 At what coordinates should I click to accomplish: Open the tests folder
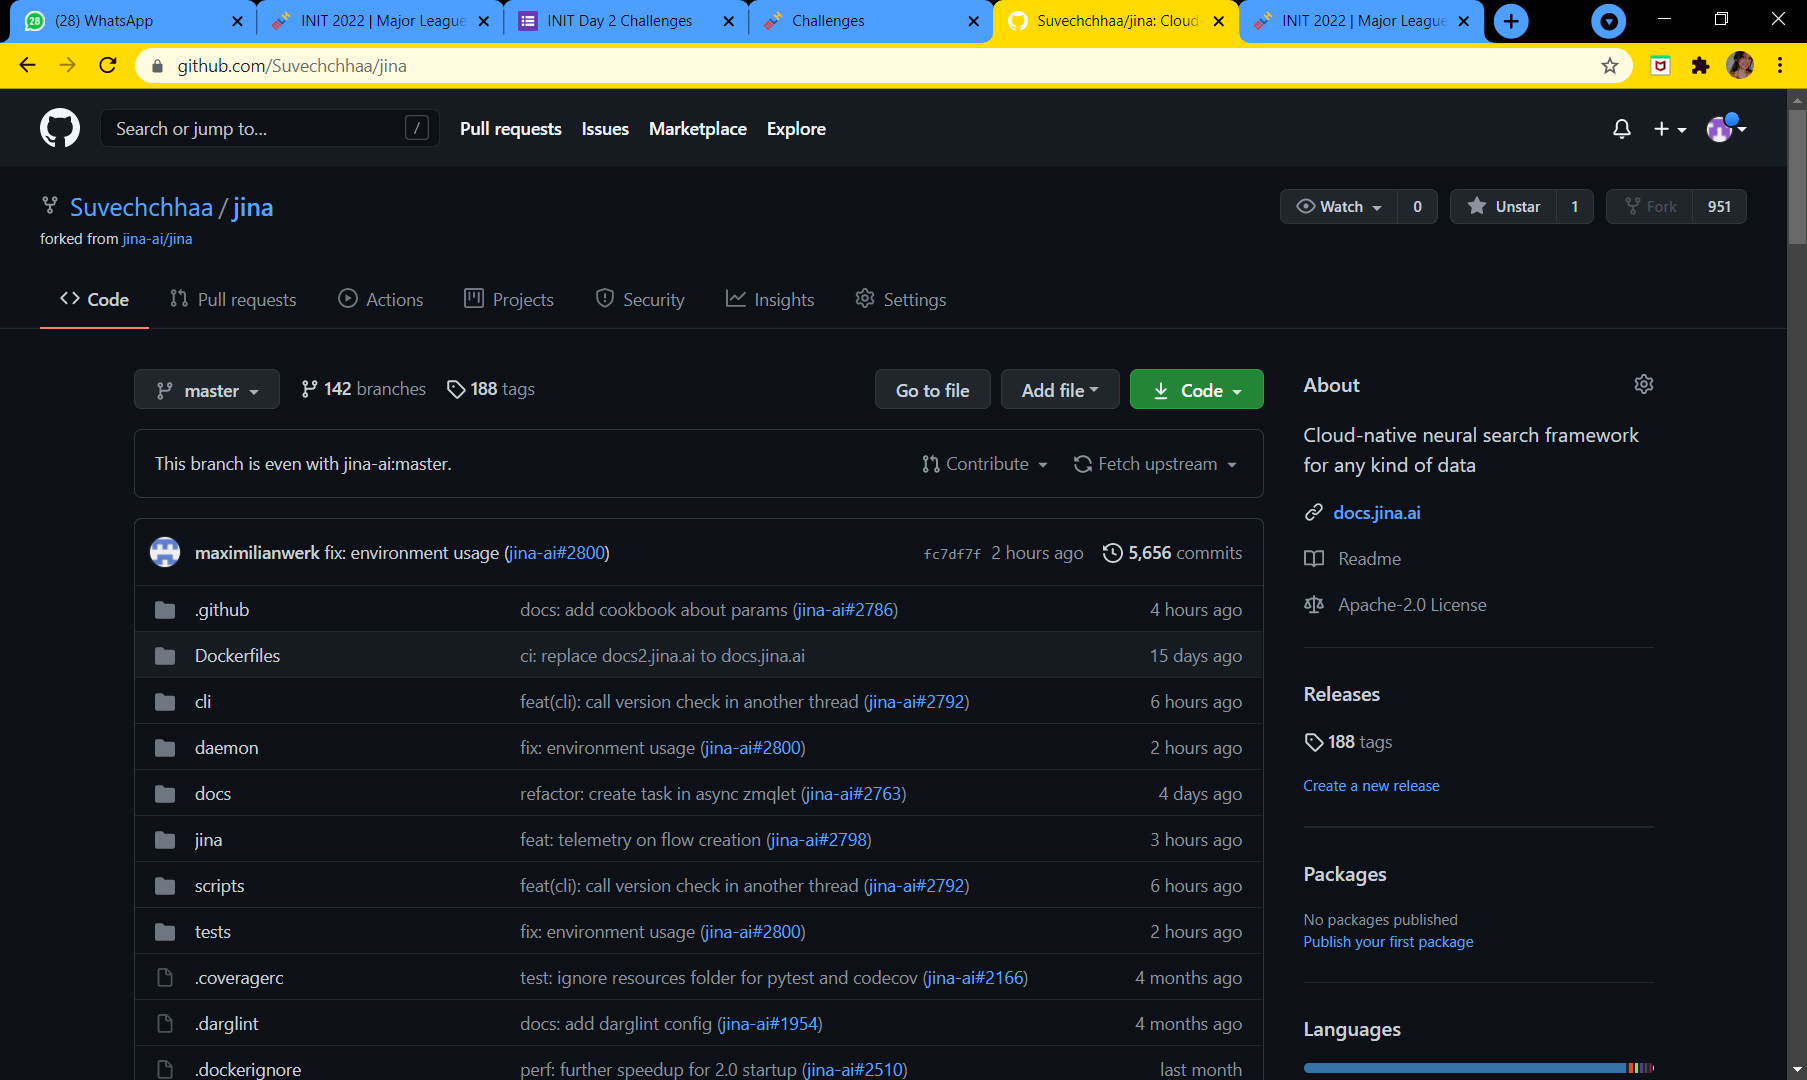click(213, 932)
